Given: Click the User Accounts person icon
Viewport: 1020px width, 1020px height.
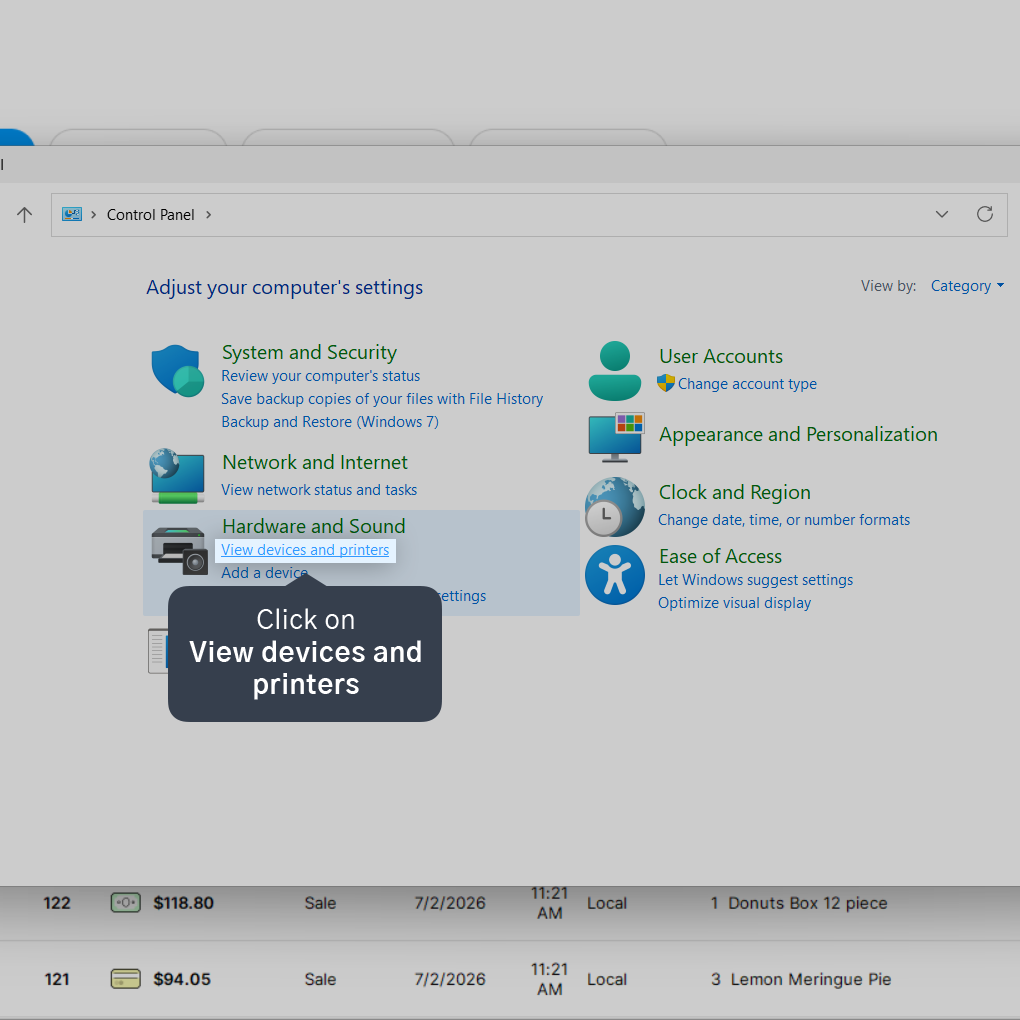Looking at the screenshot, I should coord(615,371).
